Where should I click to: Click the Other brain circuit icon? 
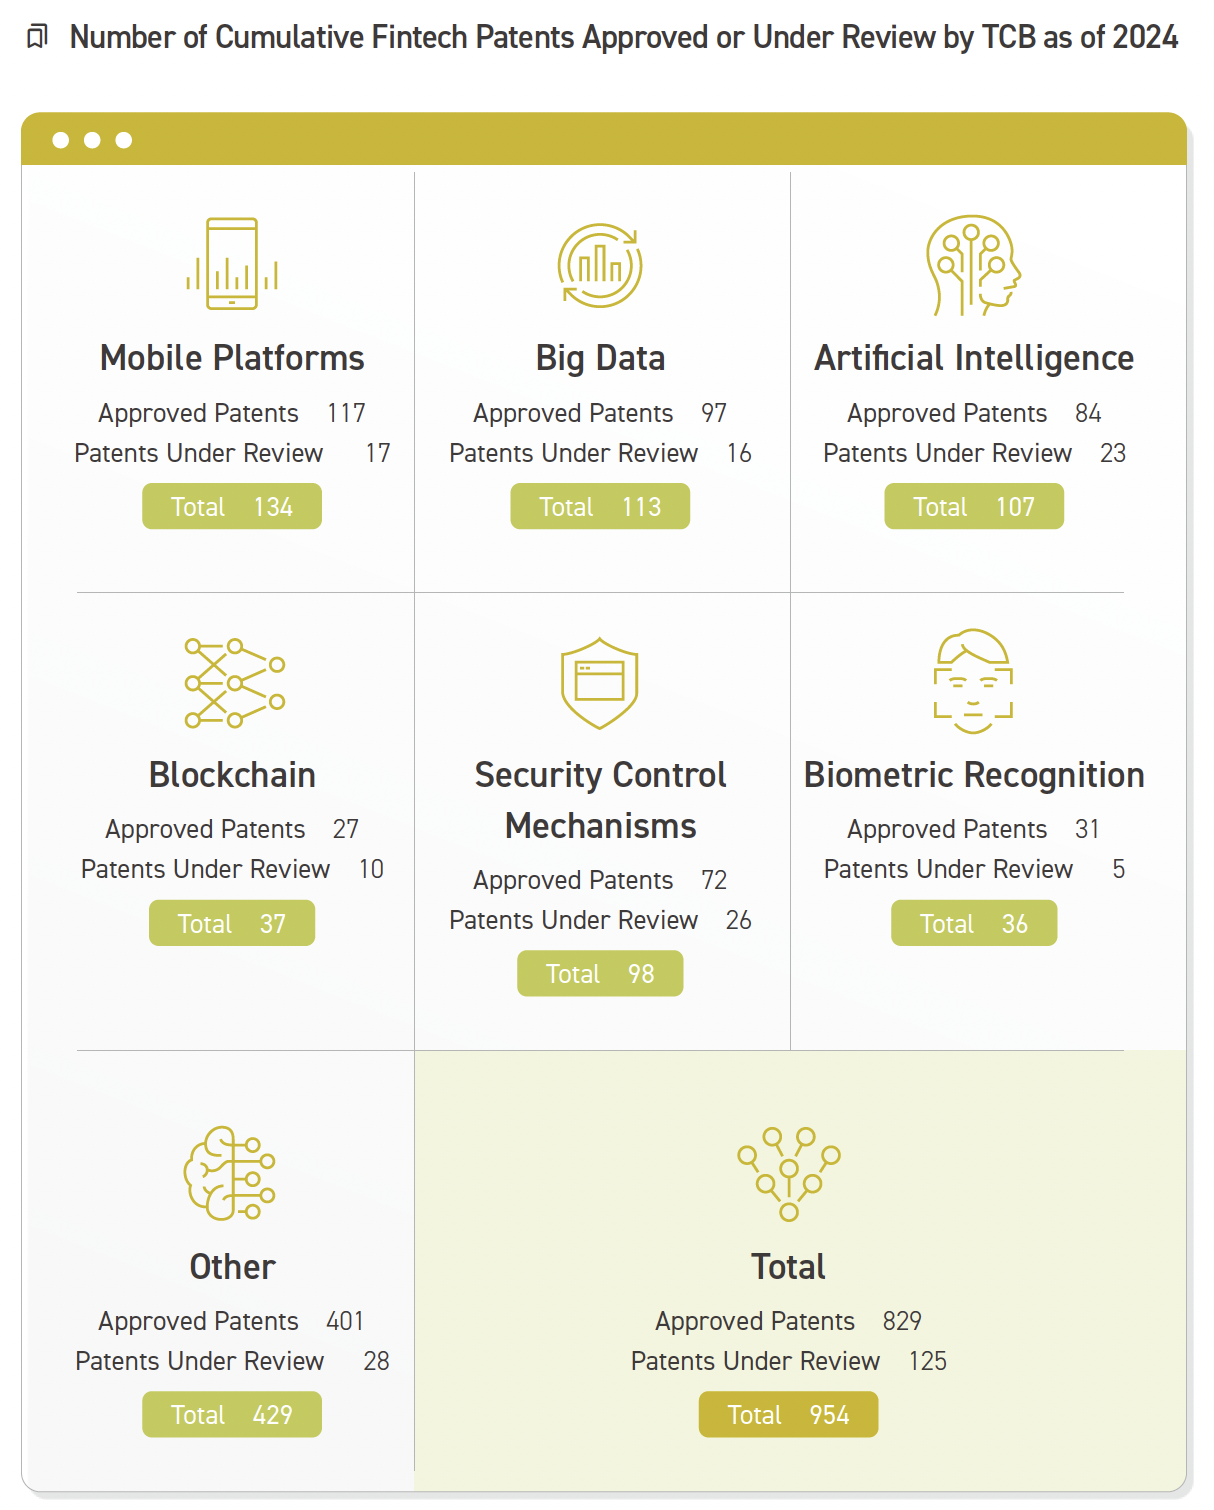pyautogui.click(x=230, y=1173)
